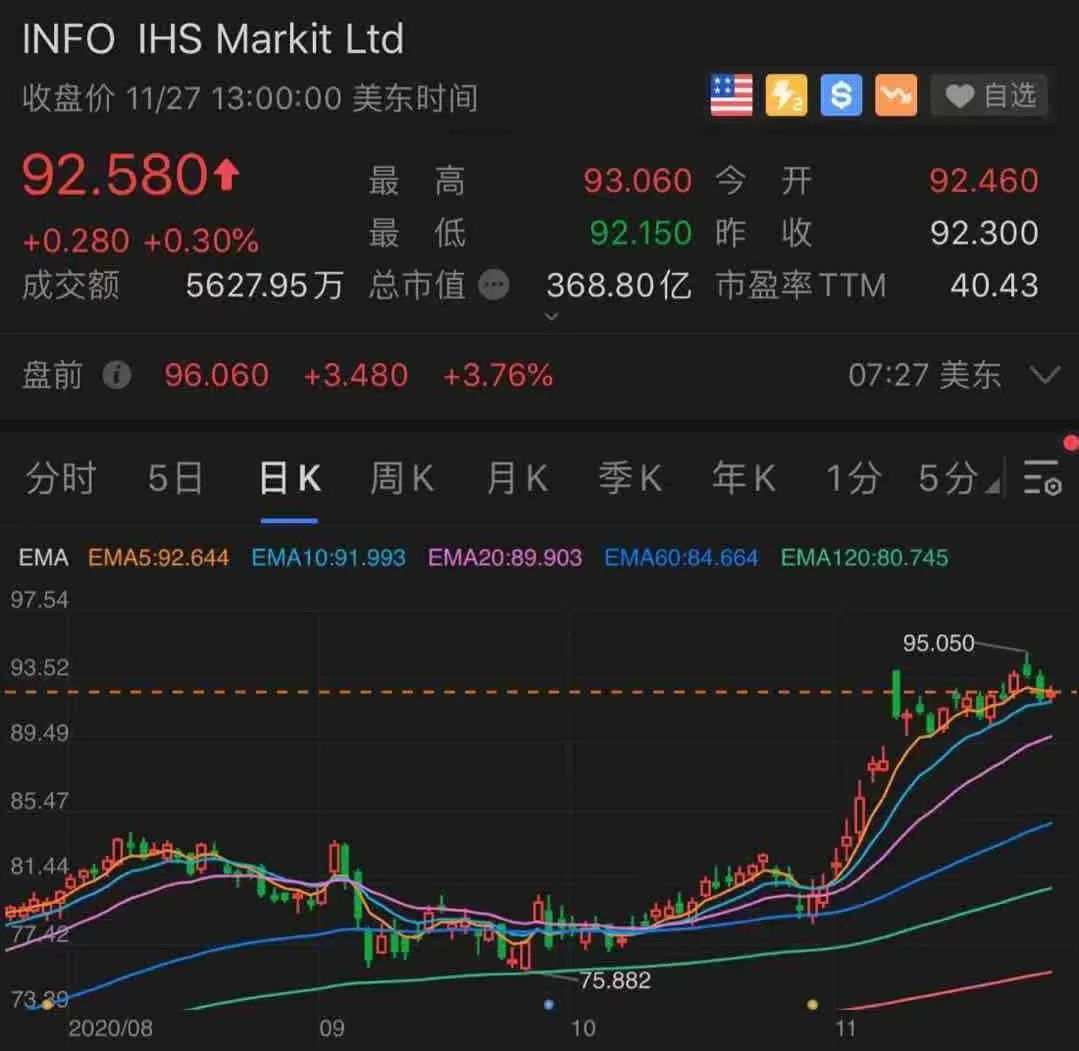
Task: Switch to 5日 chart tab
Action: point(175,478)
